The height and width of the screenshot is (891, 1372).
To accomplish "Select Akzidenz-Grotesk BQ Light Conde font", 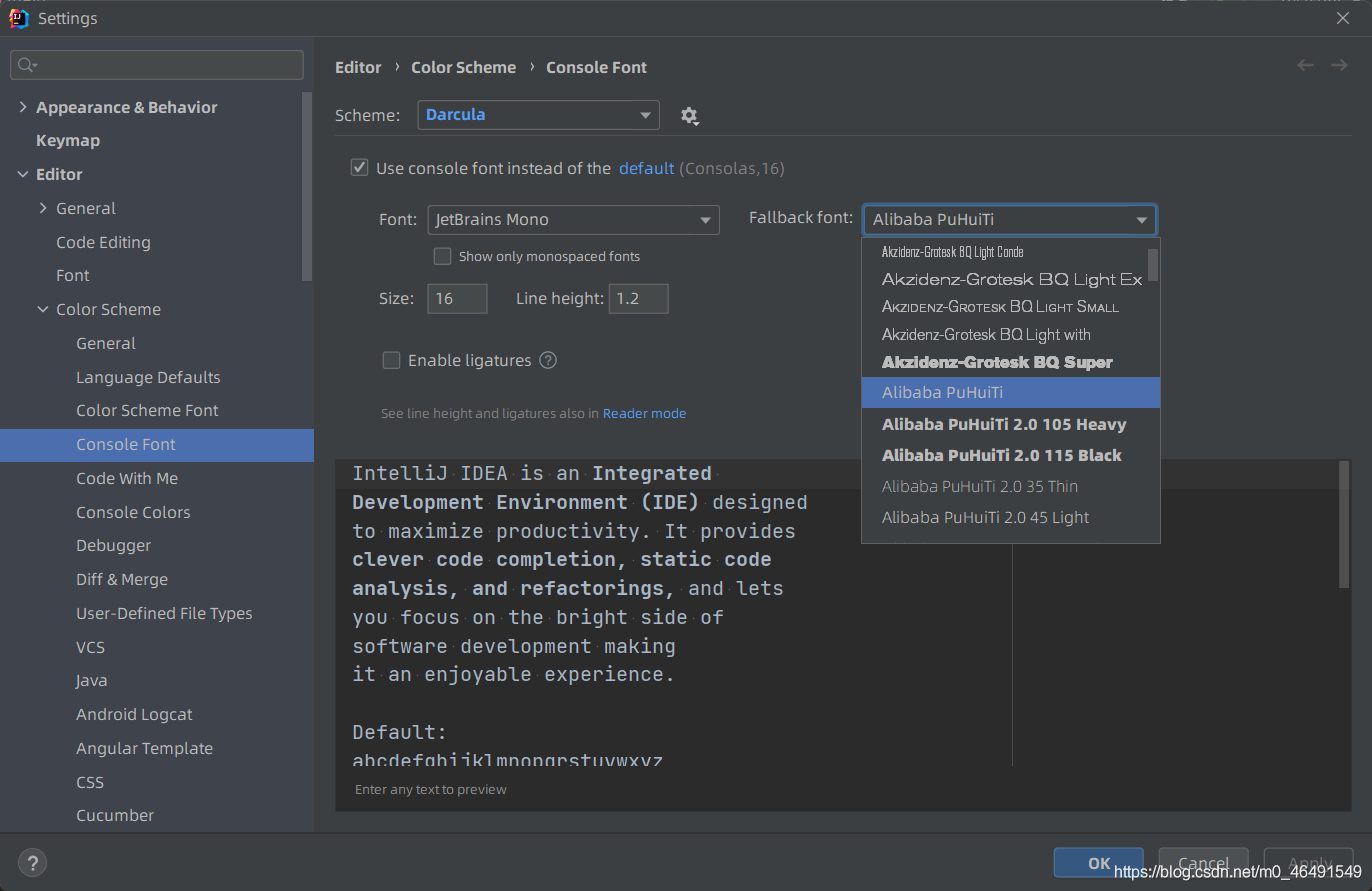I will pos(1004,252).
